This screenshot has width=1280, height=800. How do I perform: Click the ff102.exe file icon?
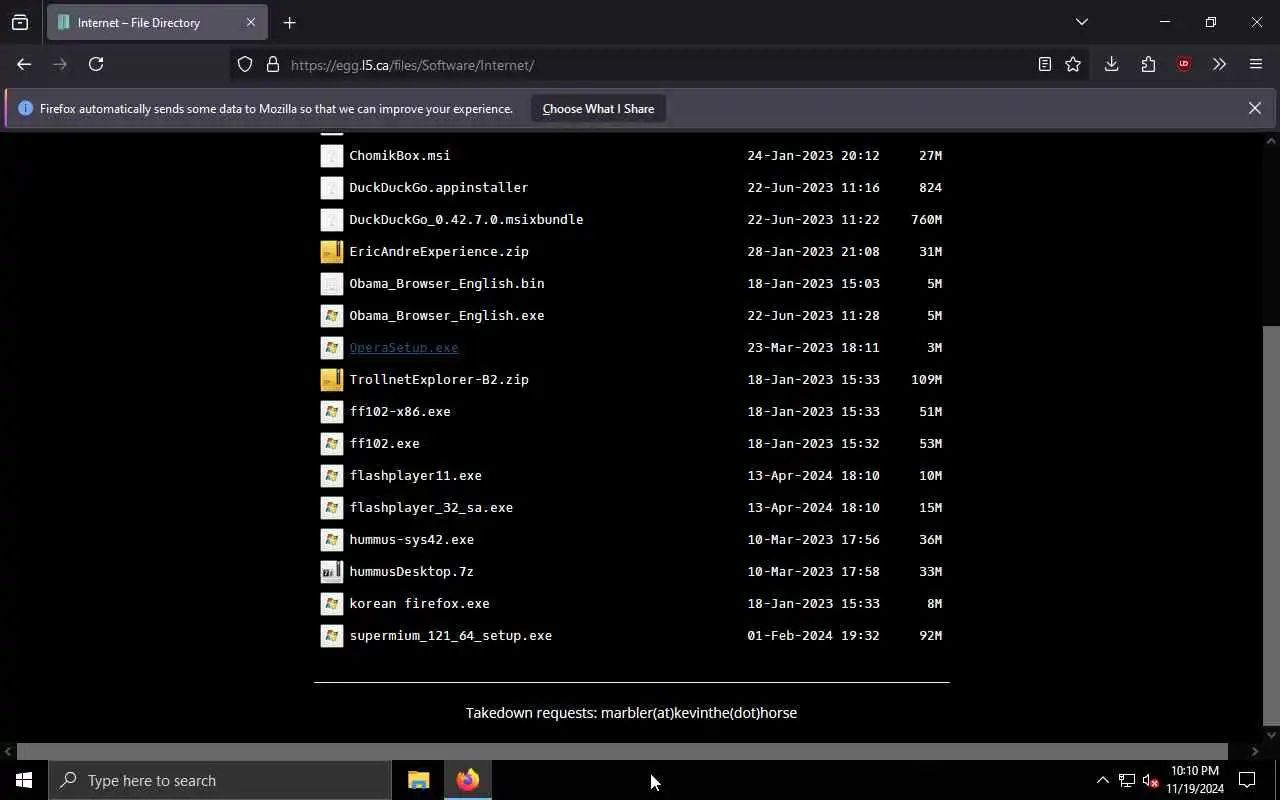[331, 444]
